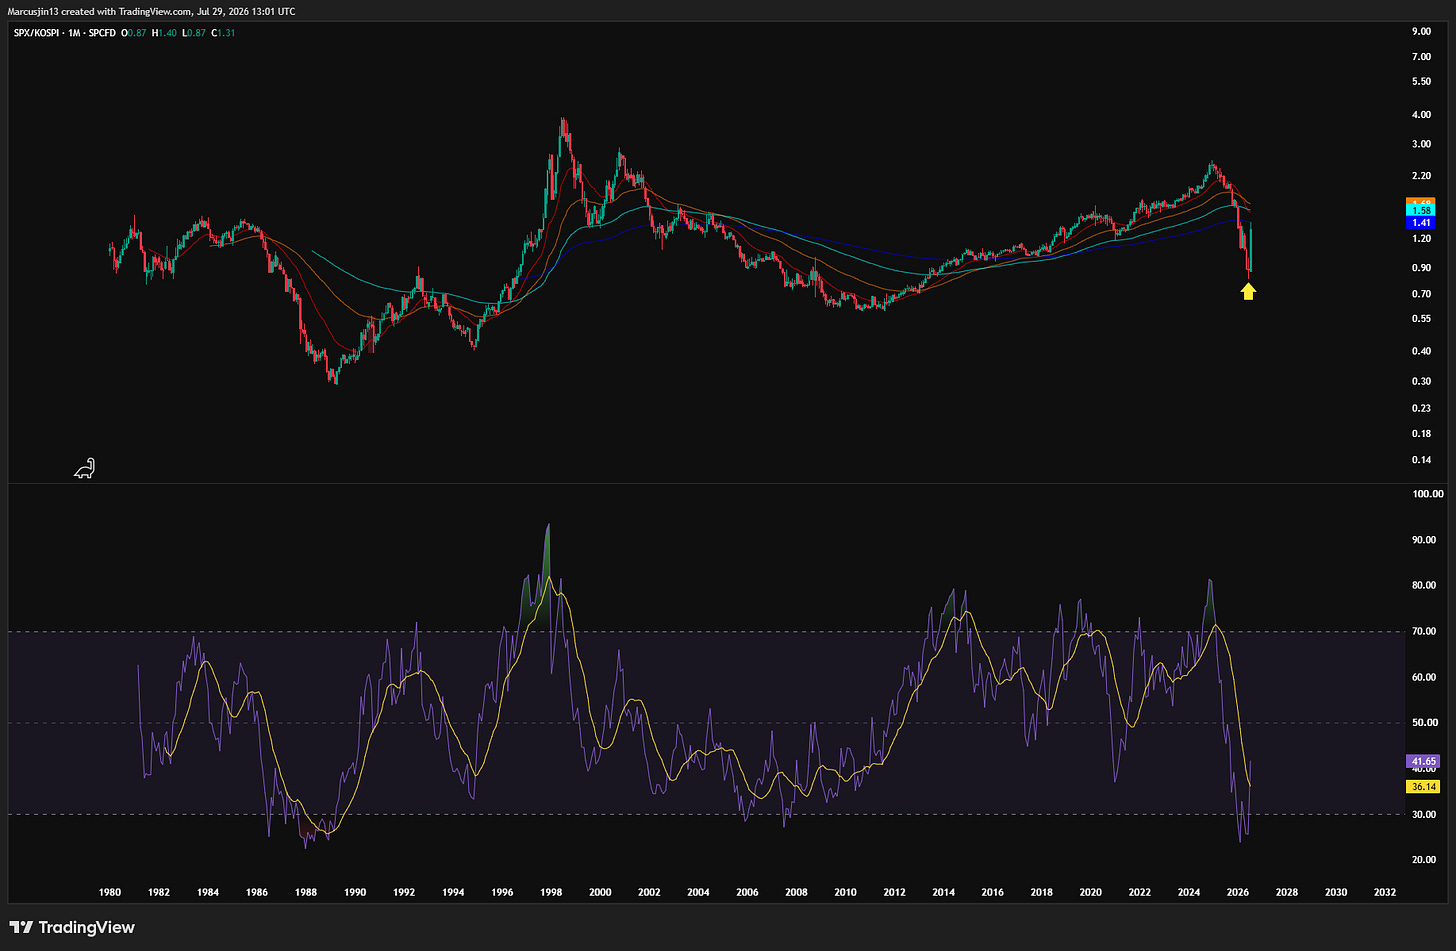Click the 70.00 RSI axis label
Viewport: 1456px width, 951px height.
point(1424,632)
